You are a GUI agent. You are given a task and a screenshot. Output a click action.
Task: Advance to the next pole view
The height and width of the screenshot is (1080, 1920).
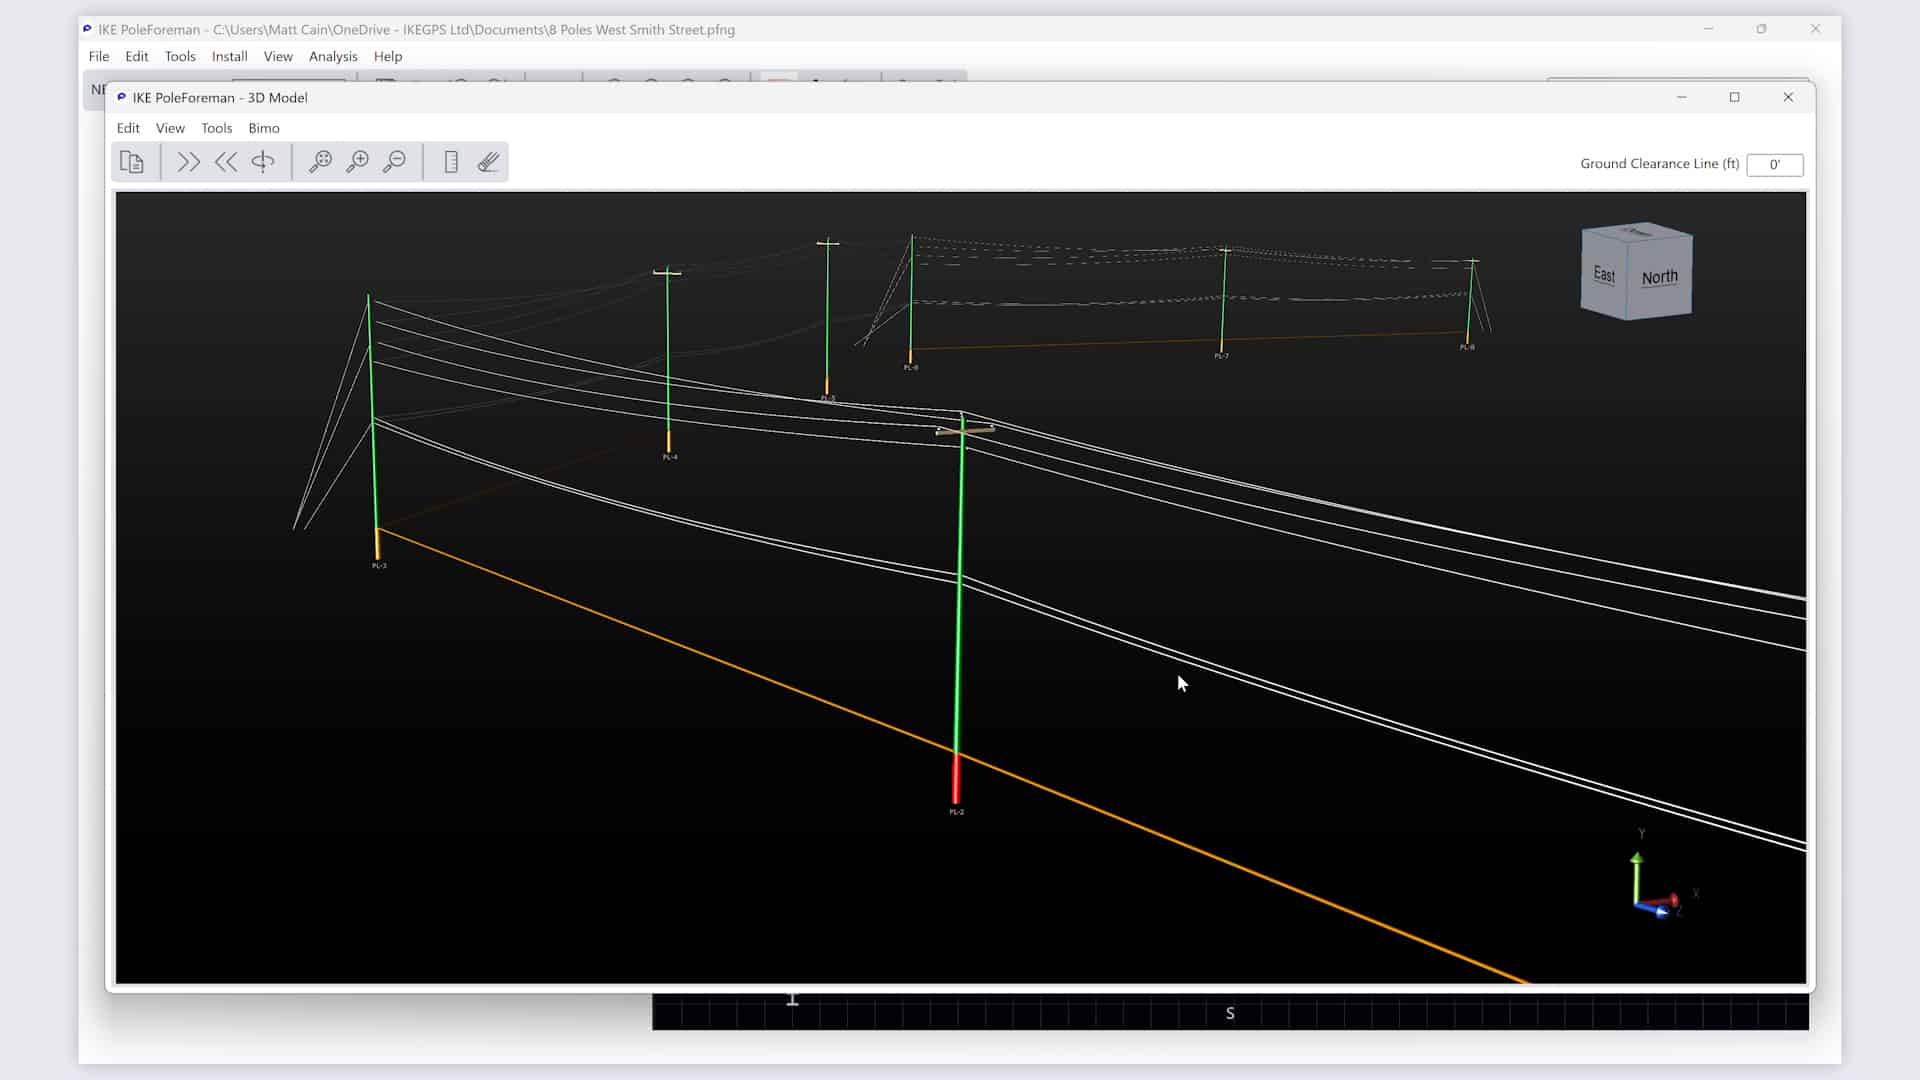pyautogui.click(x=188, y=161)
